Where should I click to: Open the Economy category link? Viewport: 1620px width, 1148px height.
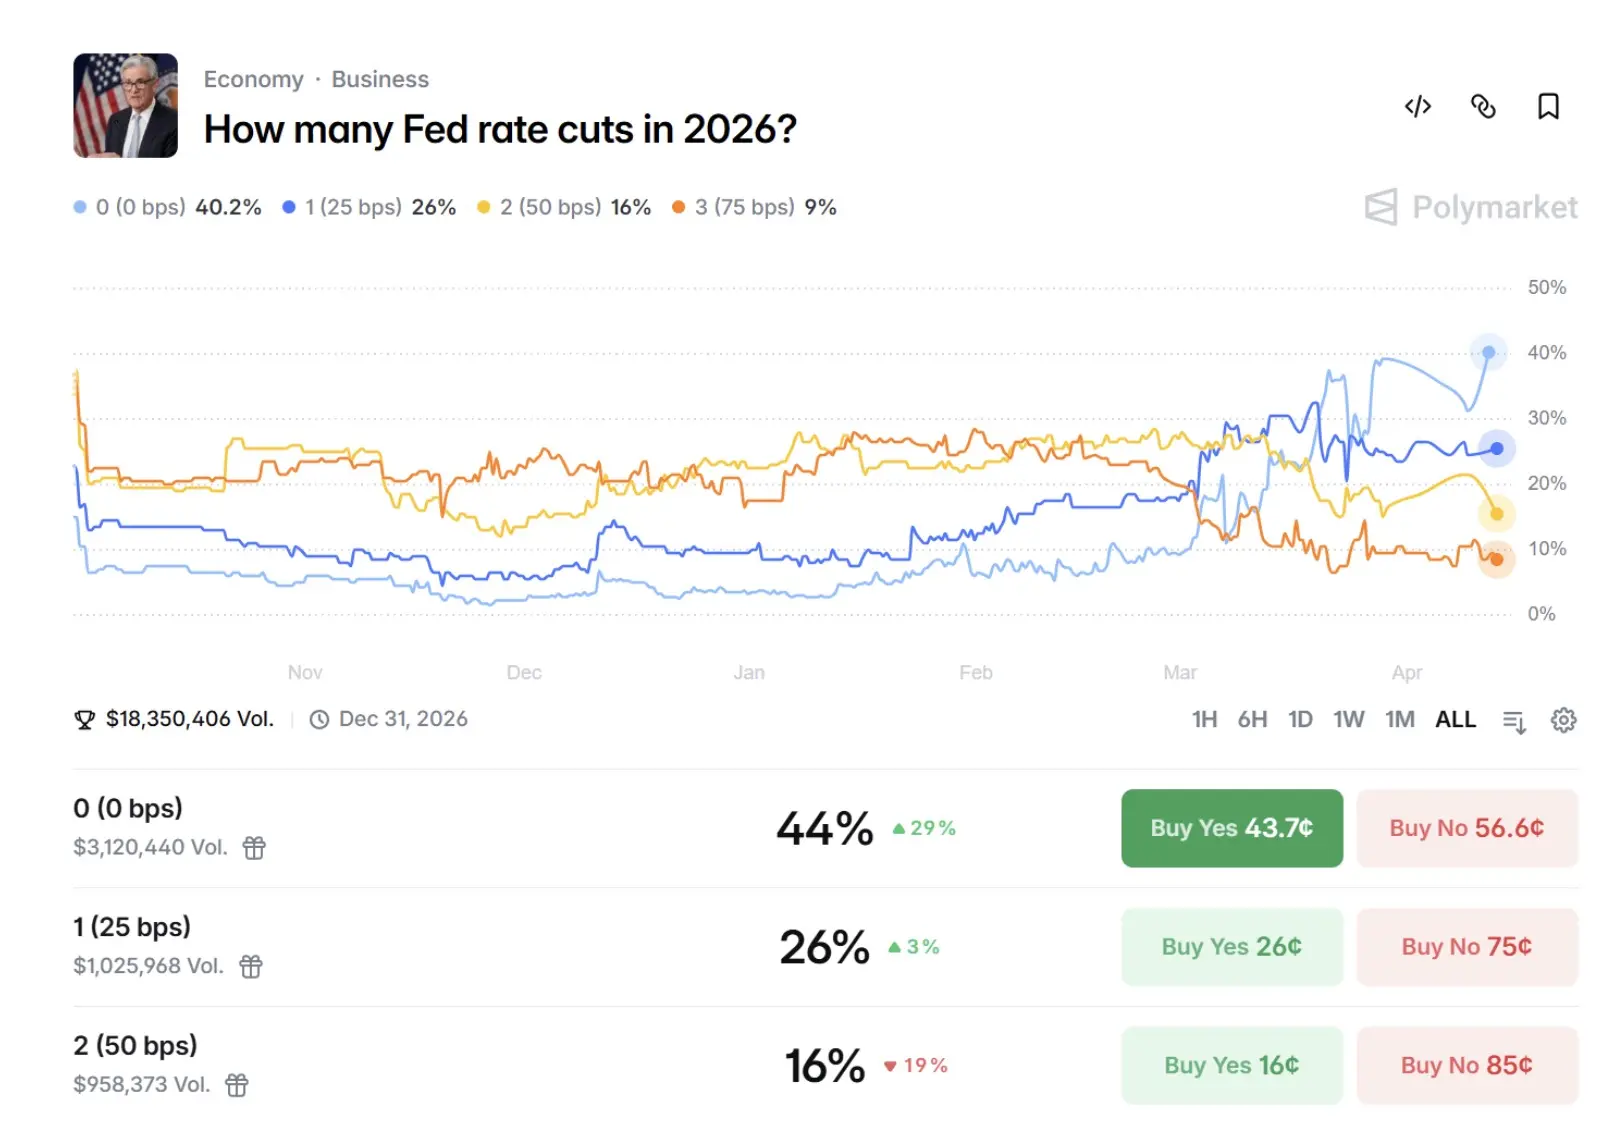(x=253, y=79)
